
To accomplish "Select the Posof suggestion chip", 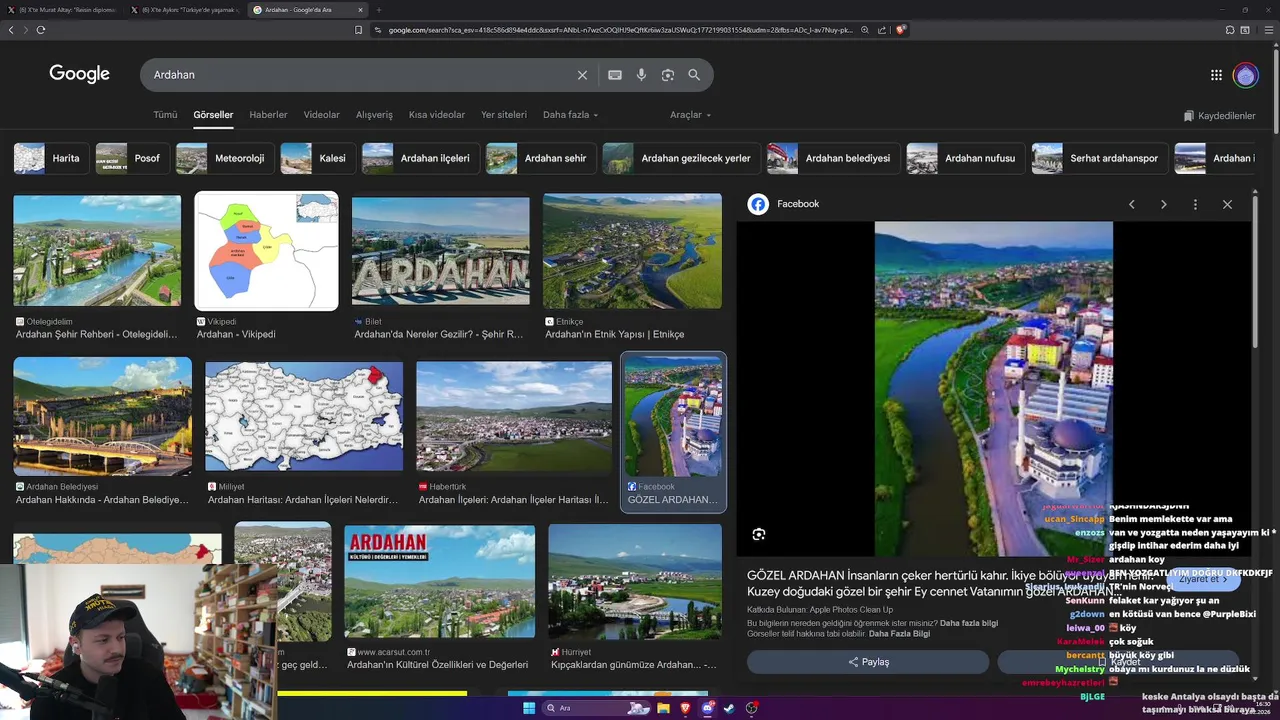I will click(x=131, y=158).
